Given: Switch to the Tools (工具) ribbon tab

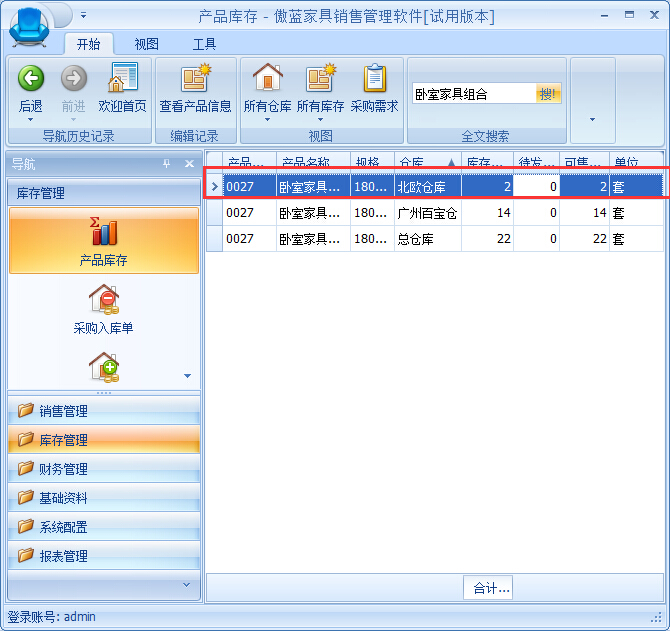Looking at the screenshot, I should tap(204, 44).
